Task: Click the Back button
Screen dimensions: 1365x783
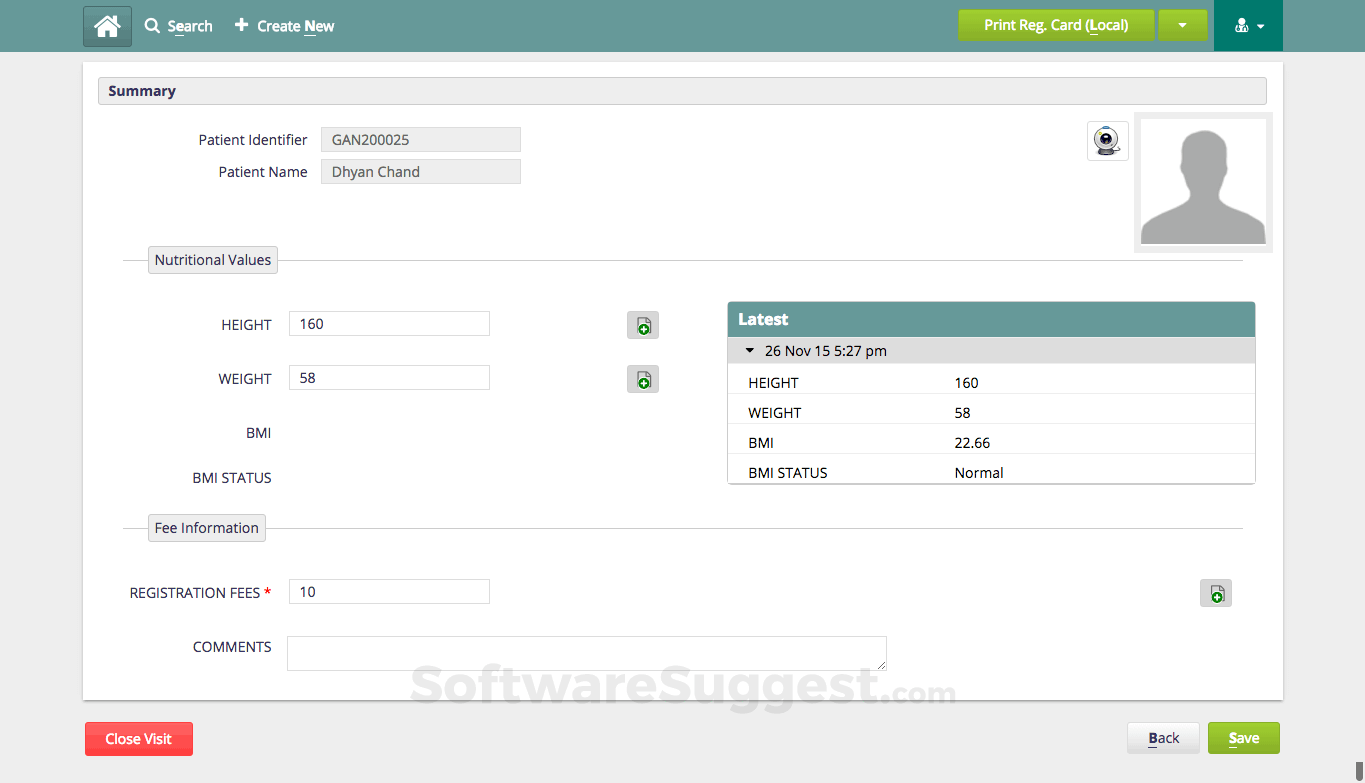Action: coord(1163,738)
